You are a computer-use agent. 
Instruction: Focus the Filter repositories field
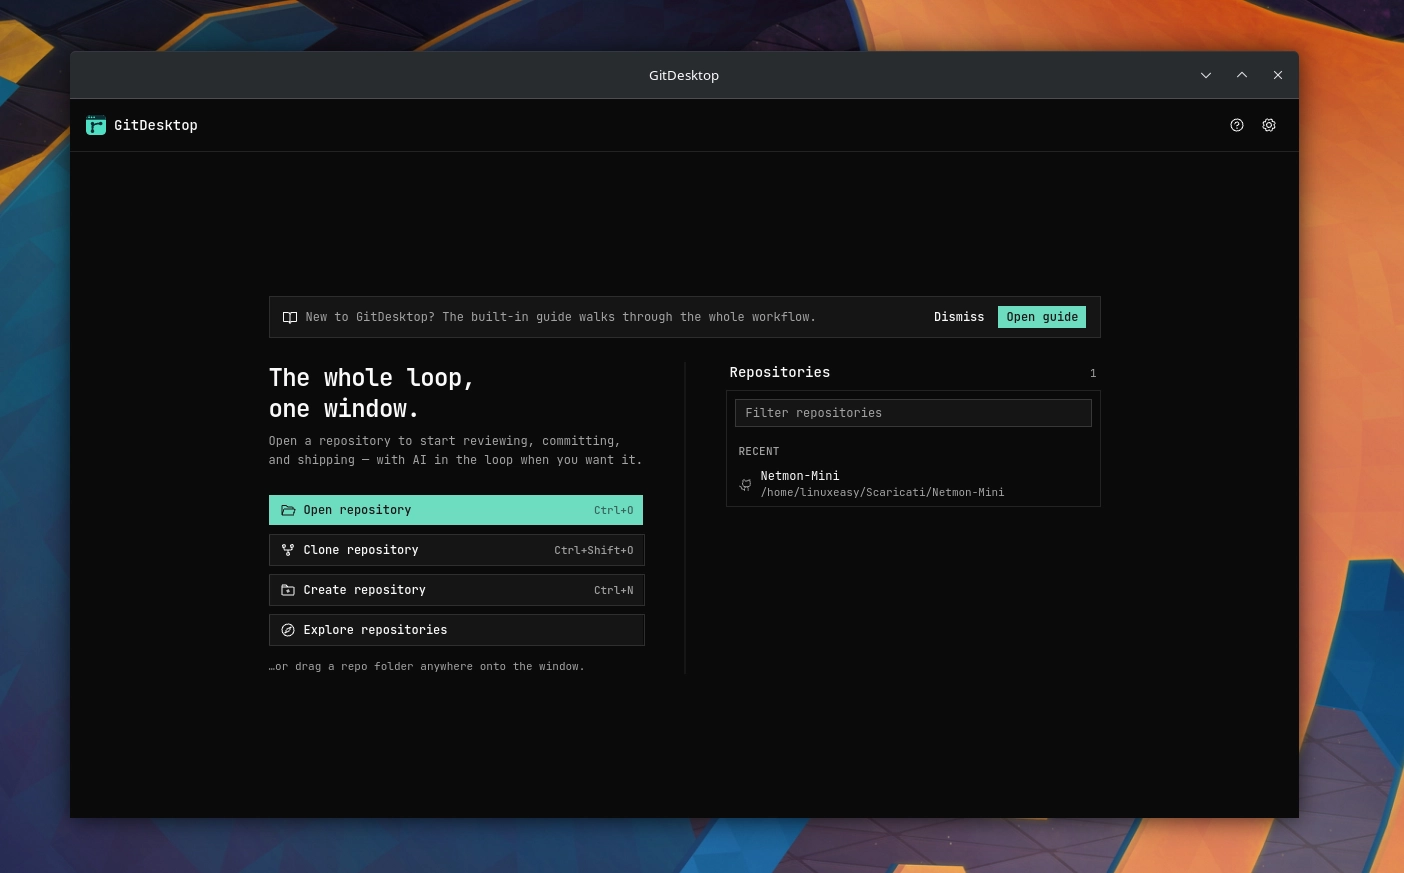tap(913, 413)
